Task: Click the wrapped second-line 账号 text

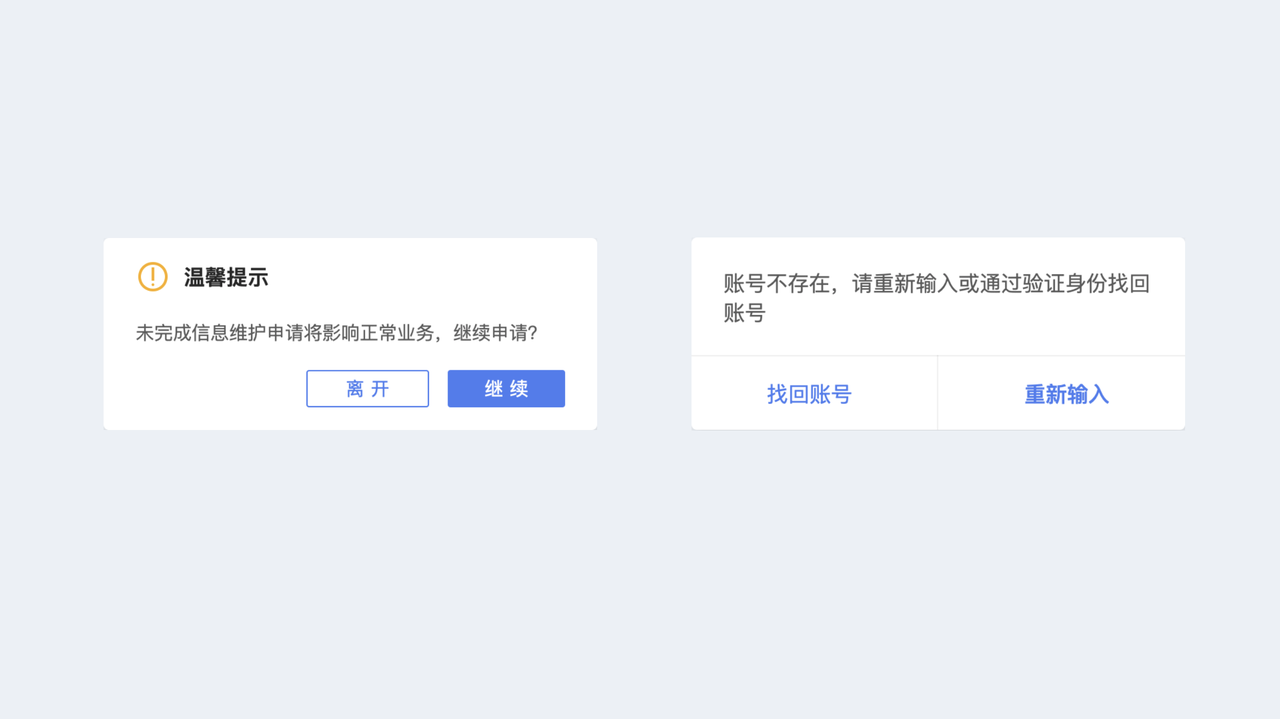Action: [745, 313]
